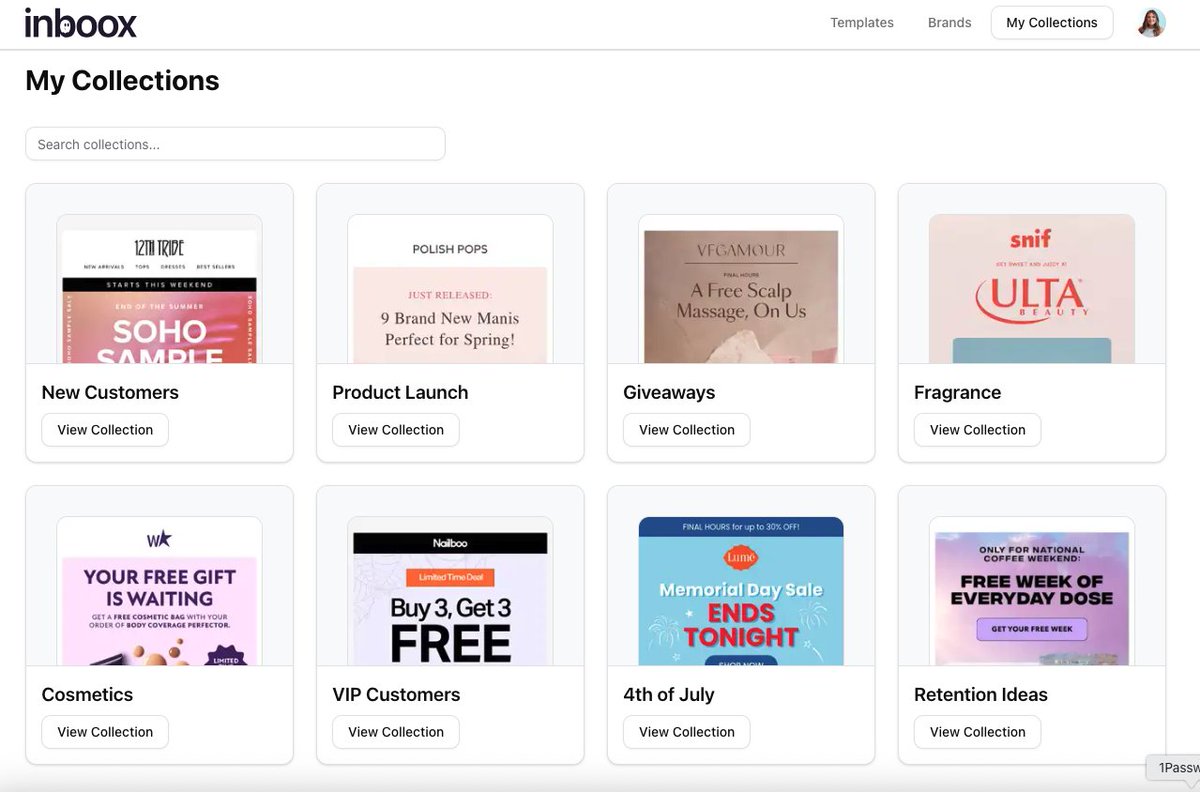Click the New Customers collection title

(110, 392)
